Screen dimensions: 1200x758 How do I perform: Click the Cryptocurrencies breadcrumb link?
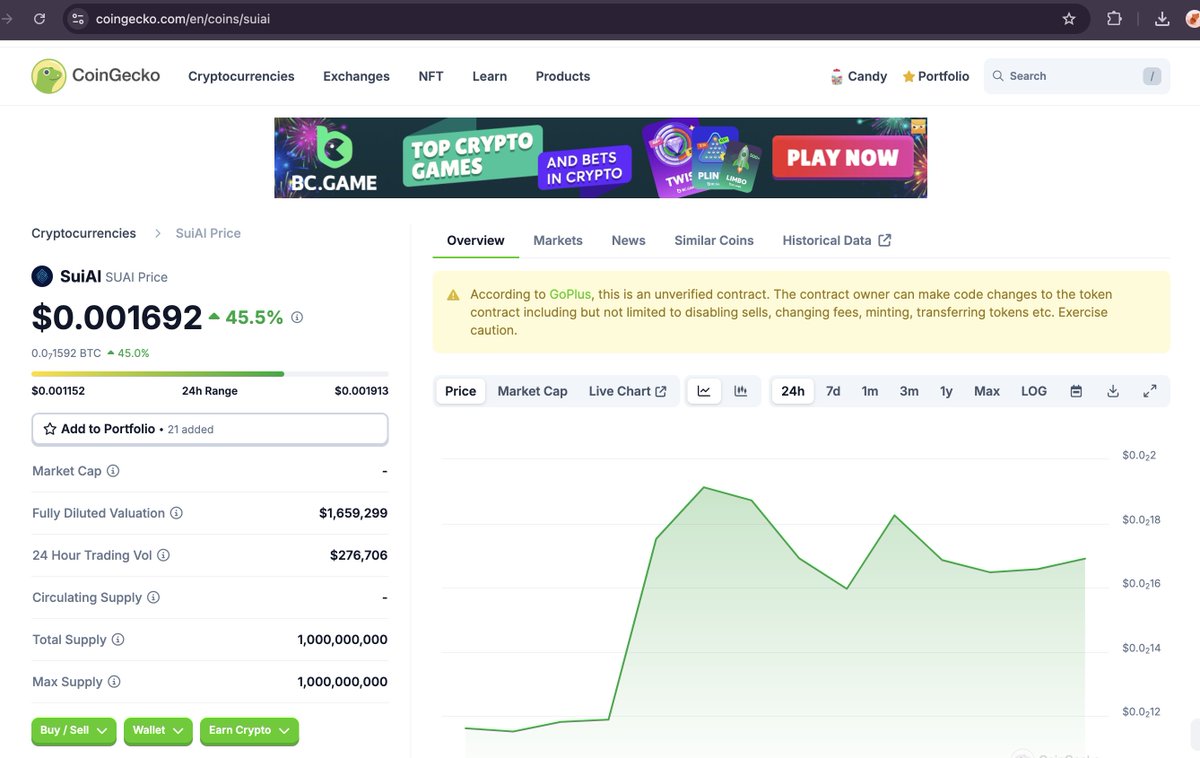point(84,233)
